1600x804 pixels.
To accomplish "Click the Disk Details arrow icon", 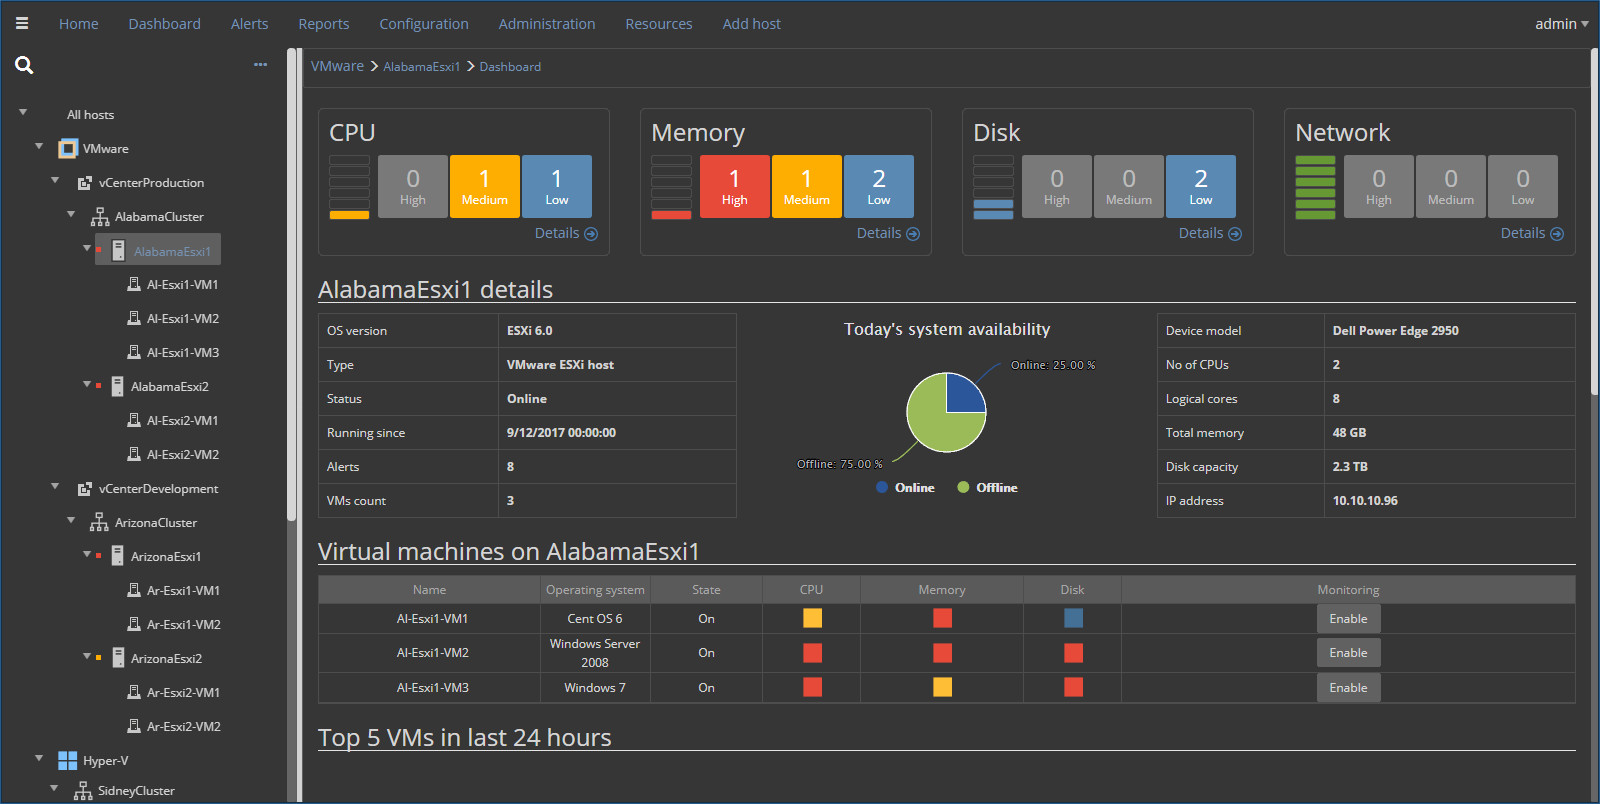I will pos(1235,234).
